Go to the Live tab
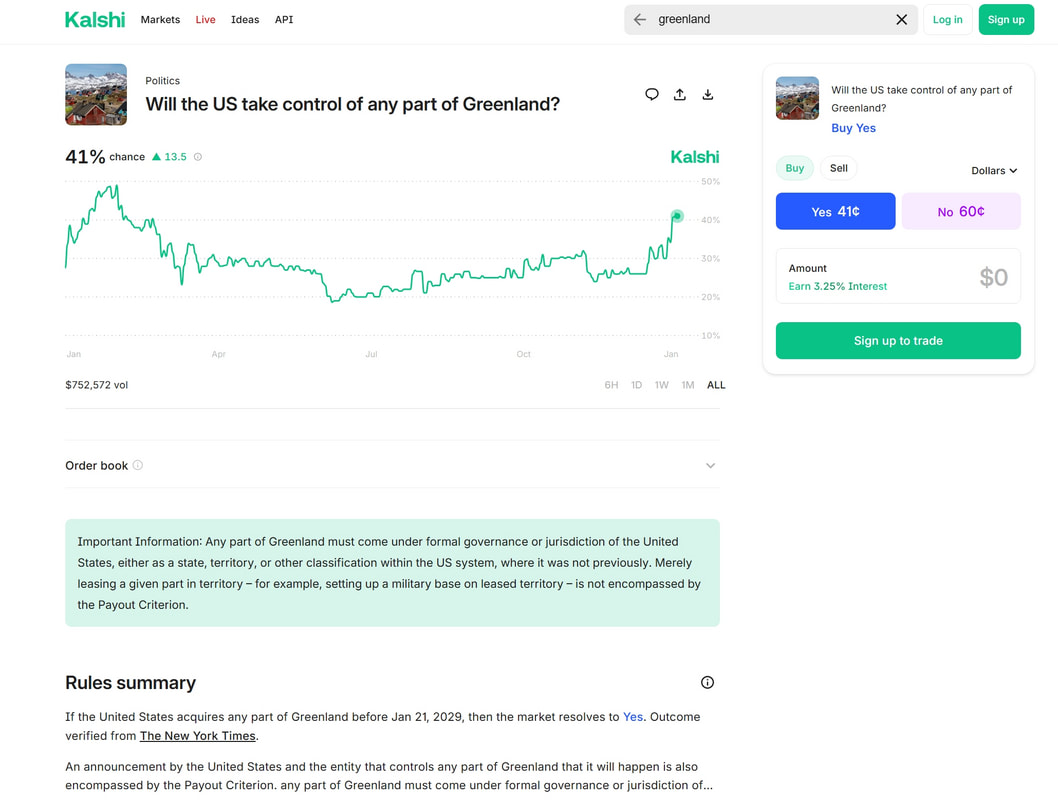Image resolution: width=1058 pixels, height=800 pixels. point(205,20)
